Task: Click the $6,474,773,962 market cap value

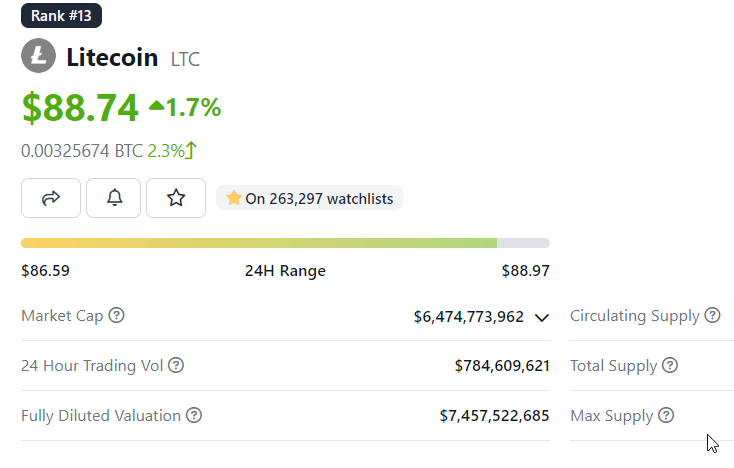Action: click(469, 317)
